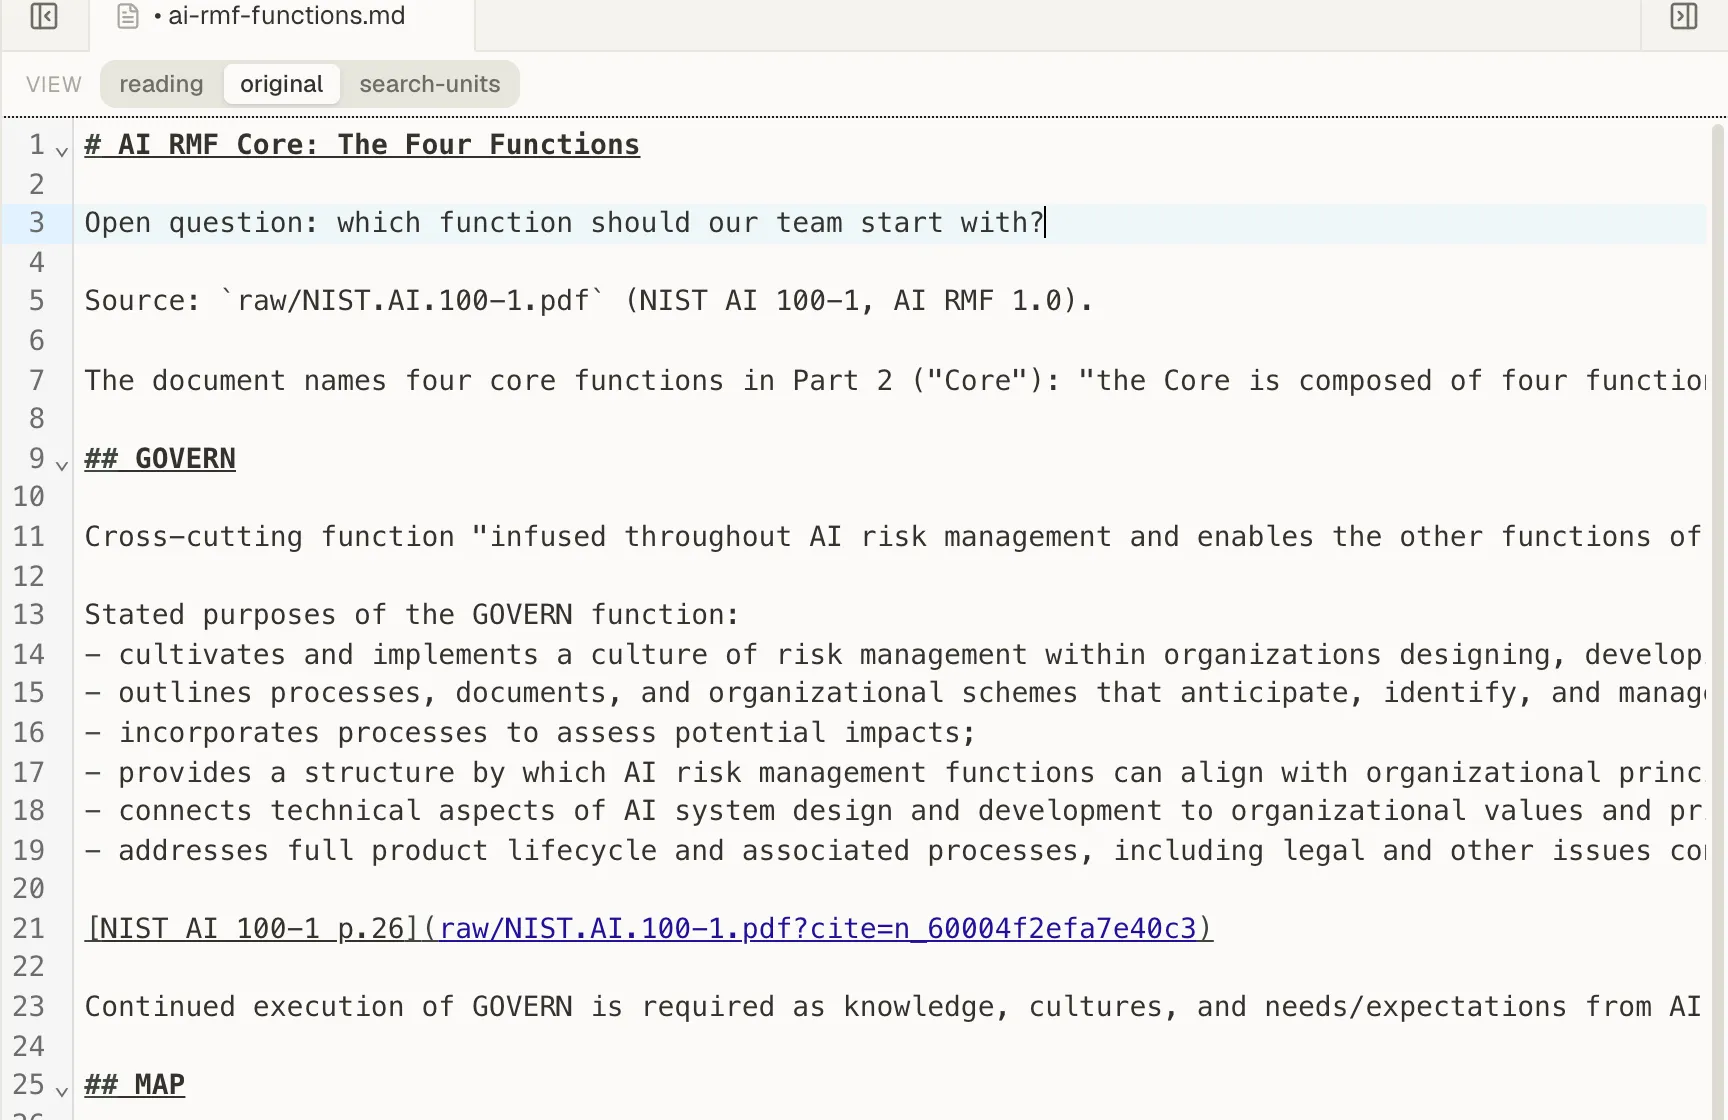Image resolution: width=1728 pixels, height=1120 pixels.
Task: Switch to the original view
Action: tap(281, 84)
